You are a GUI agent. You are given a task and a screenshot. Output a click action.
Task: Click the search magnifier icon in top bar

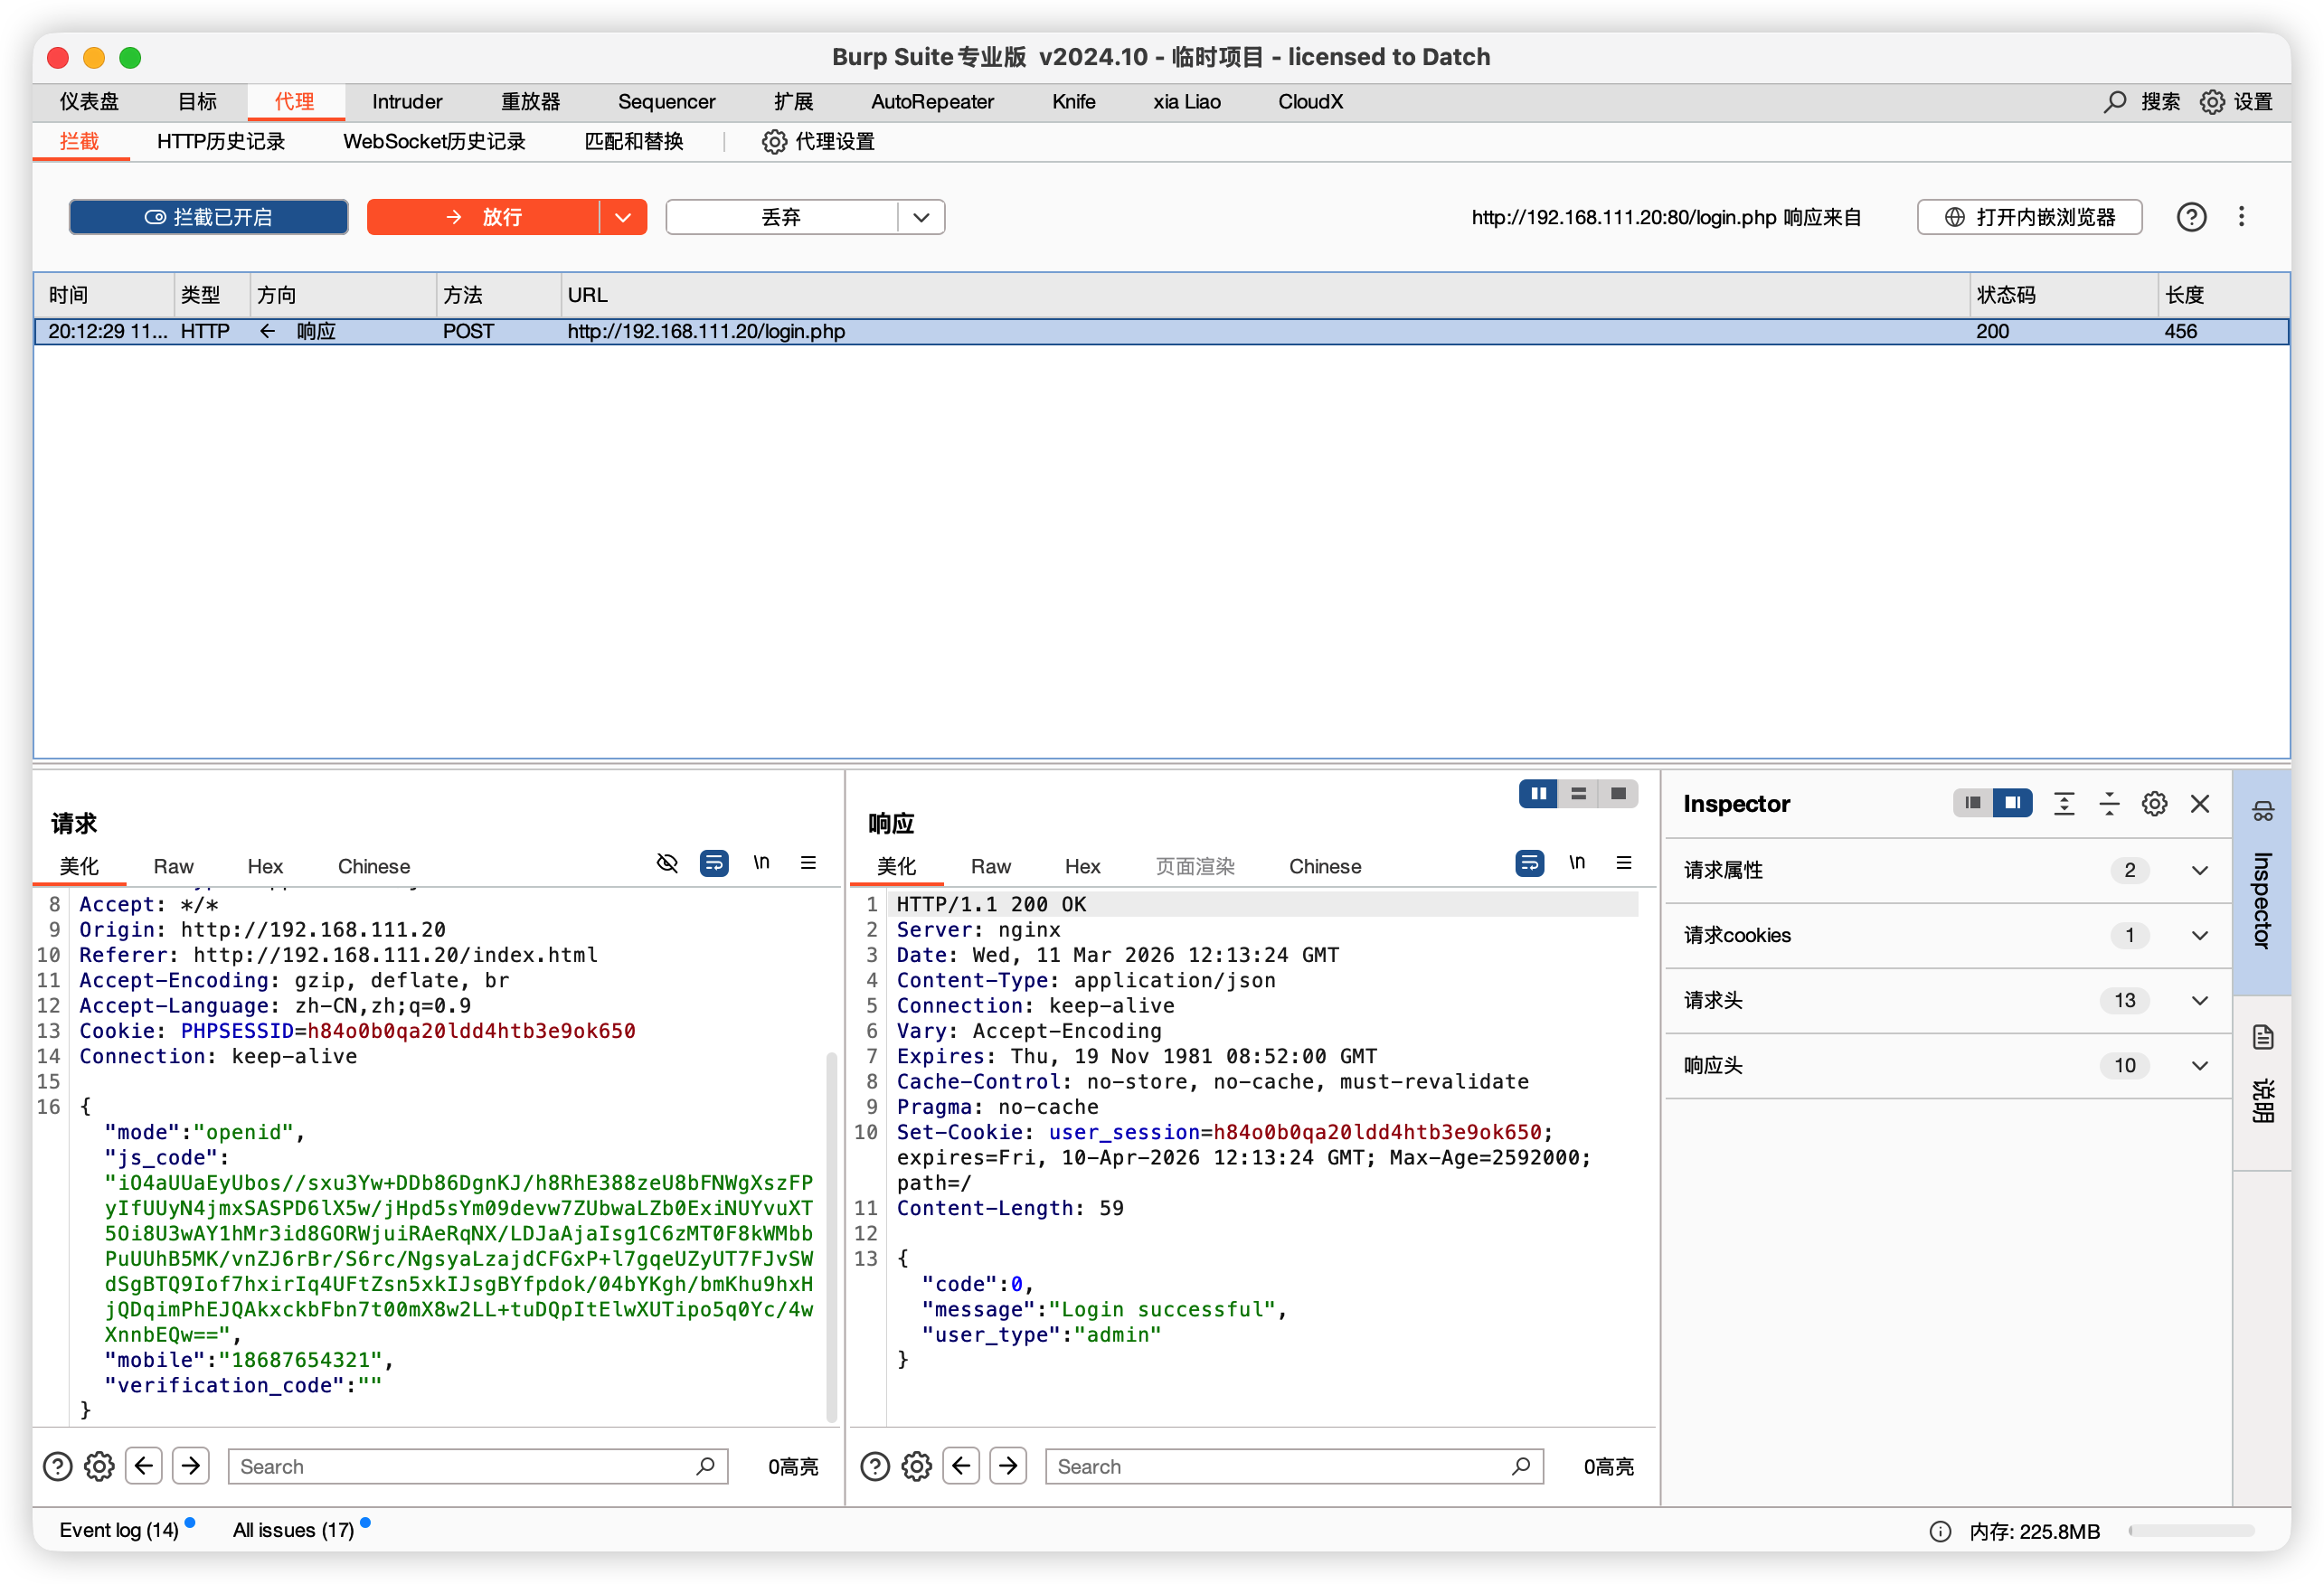2114,102
